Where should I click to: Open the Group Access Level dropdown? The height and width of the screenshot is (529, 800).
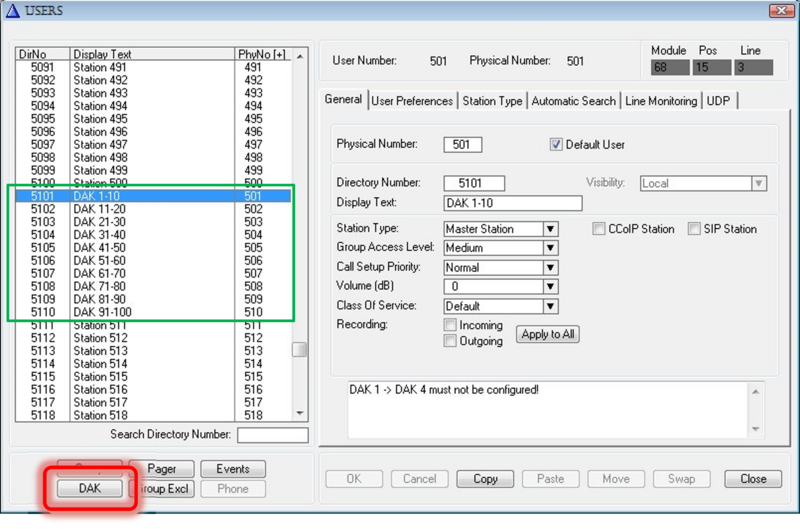point(551,248)
